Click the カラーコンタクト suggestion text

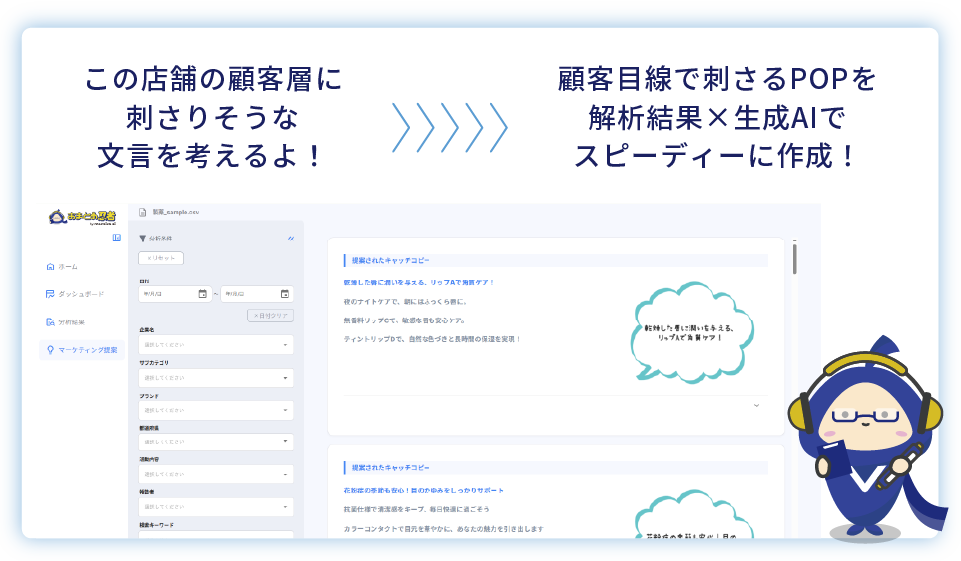pos(443,529)
